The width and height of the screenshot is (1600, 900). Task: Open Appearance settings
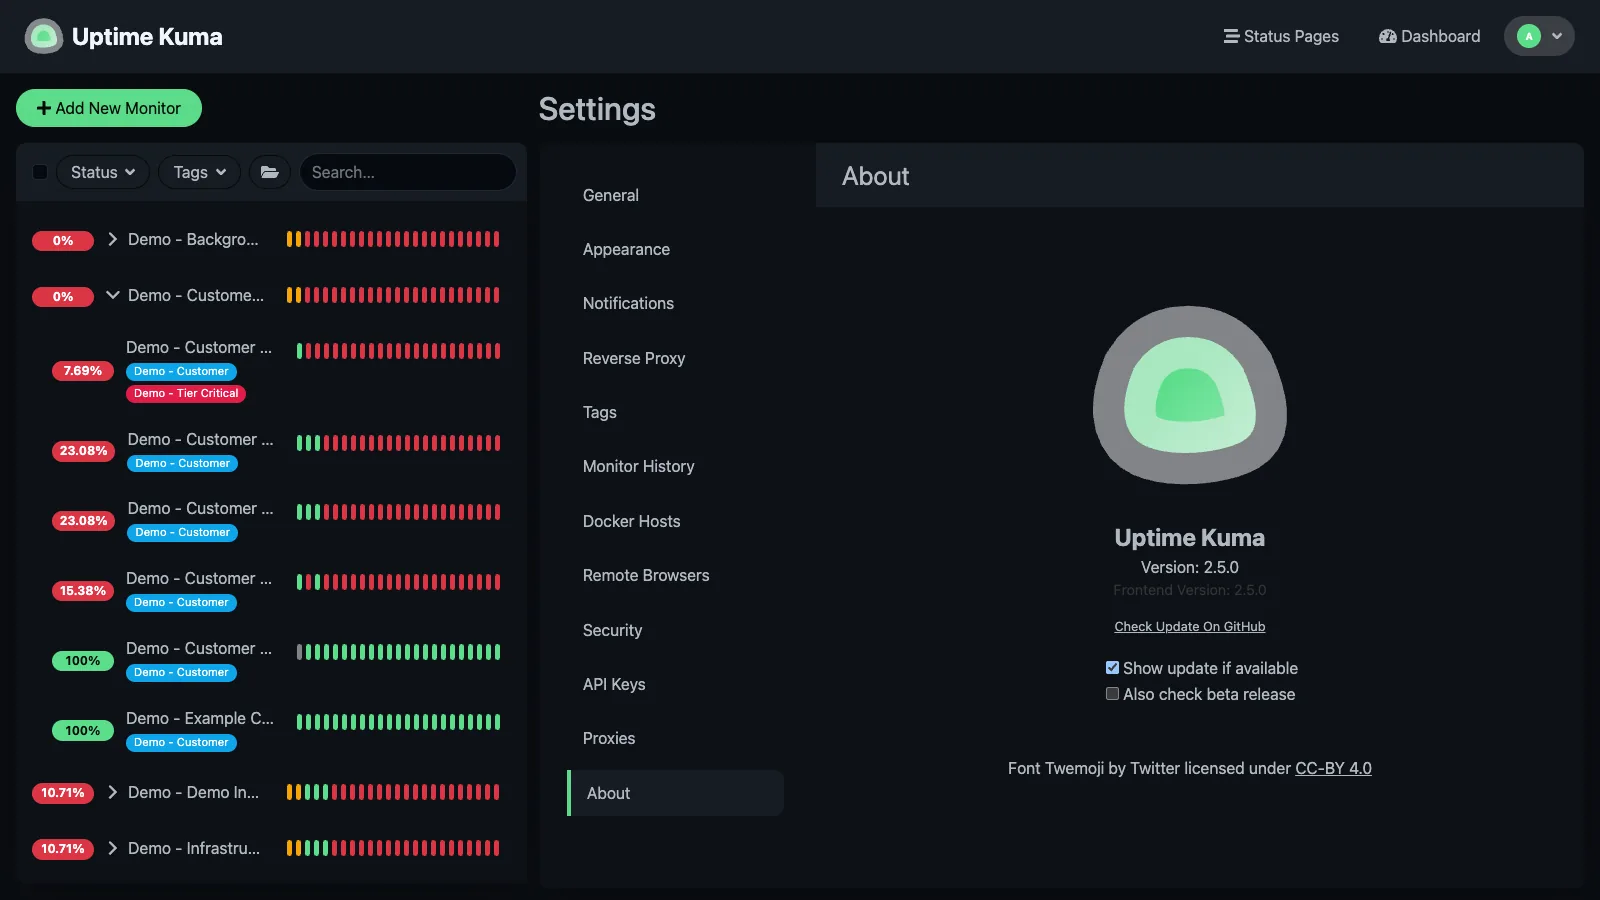tap(675, 249)
